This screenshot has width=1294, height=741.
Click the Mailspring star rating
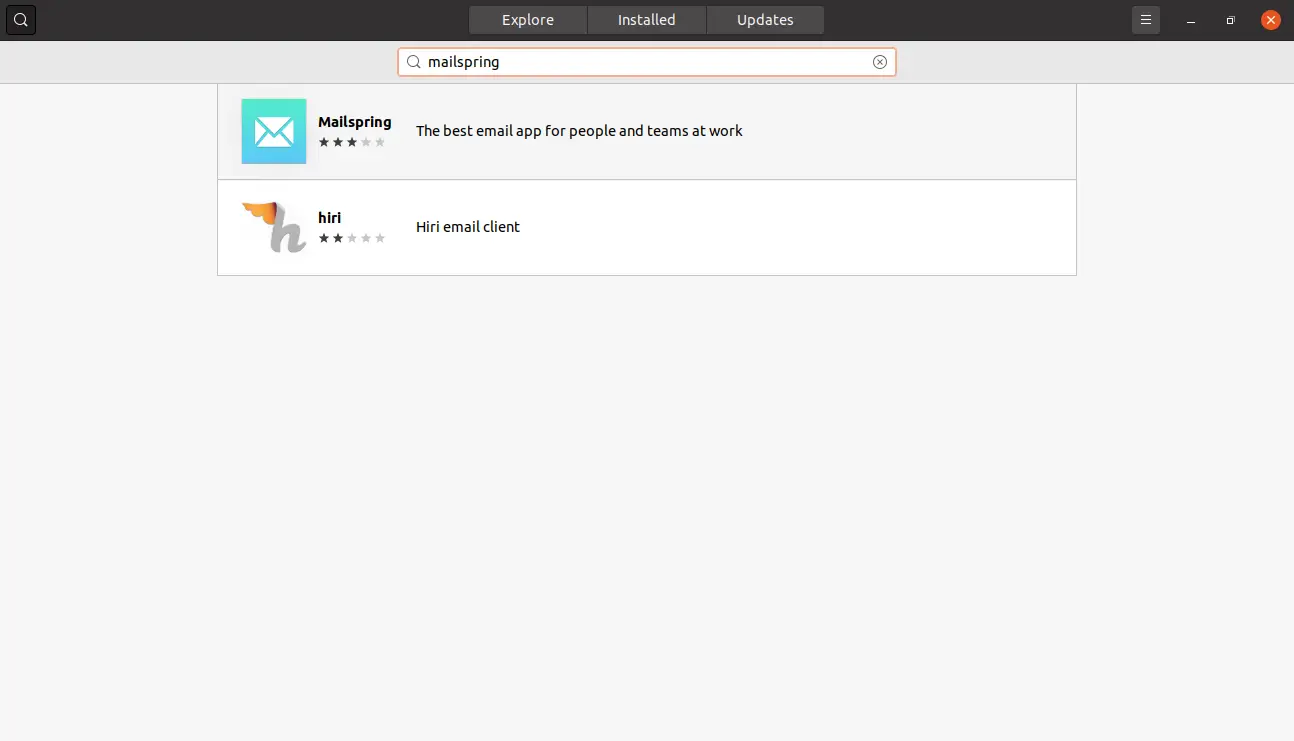click(352, 143)
